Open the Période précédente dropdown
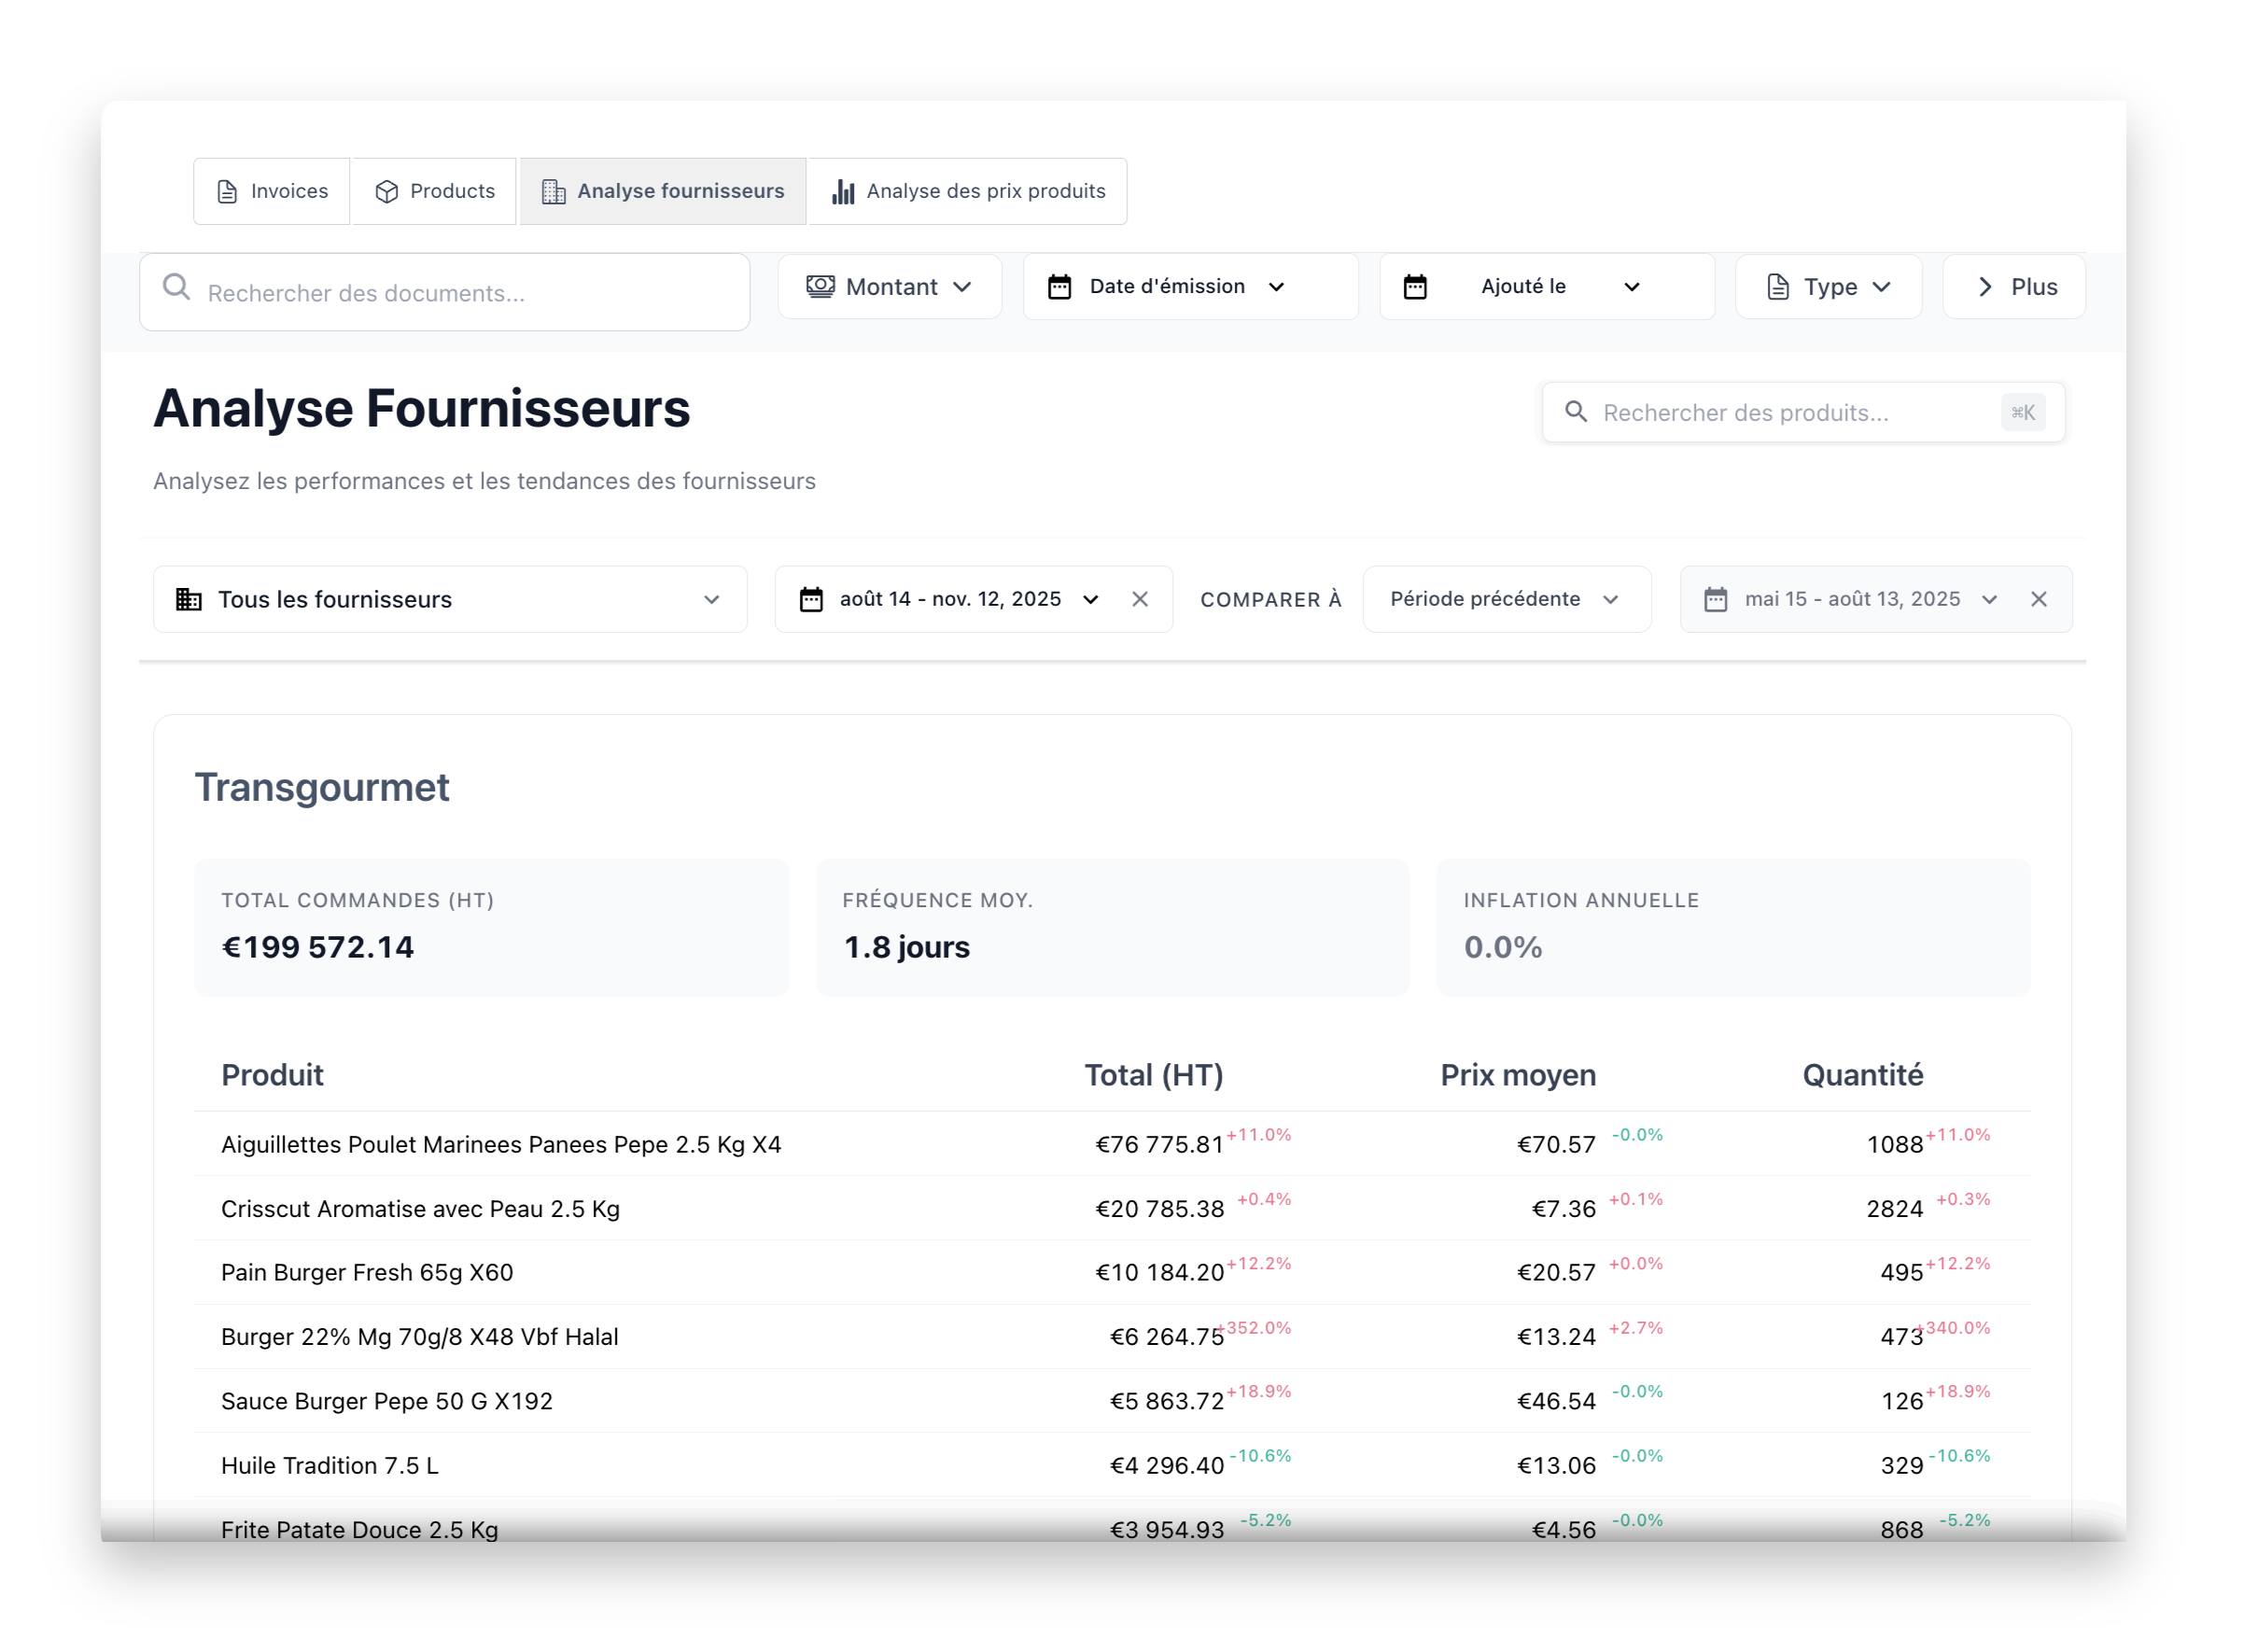This screenshot has height=1652, width=2257. coord(1506,598)
